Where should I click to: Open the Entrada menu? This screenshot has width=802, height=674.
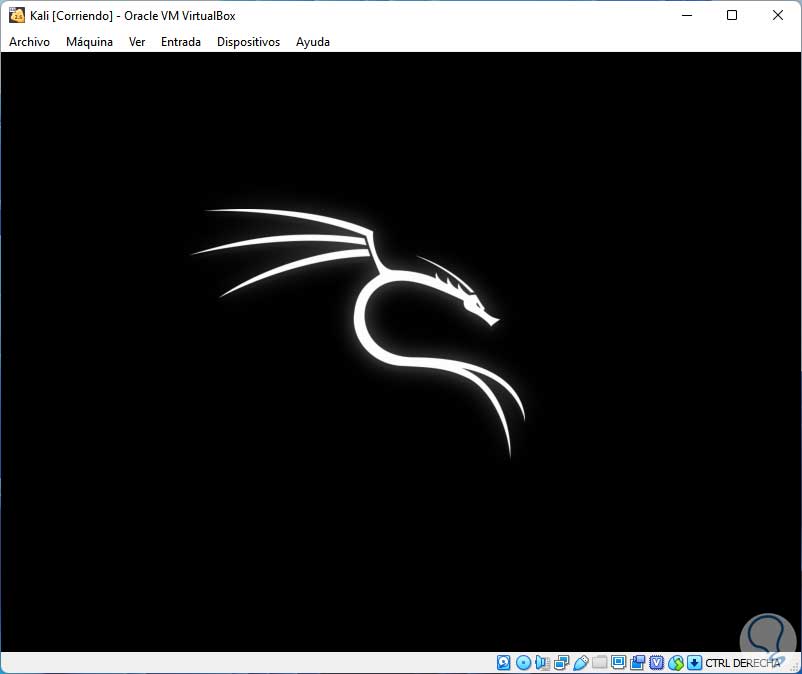(181, 42)
